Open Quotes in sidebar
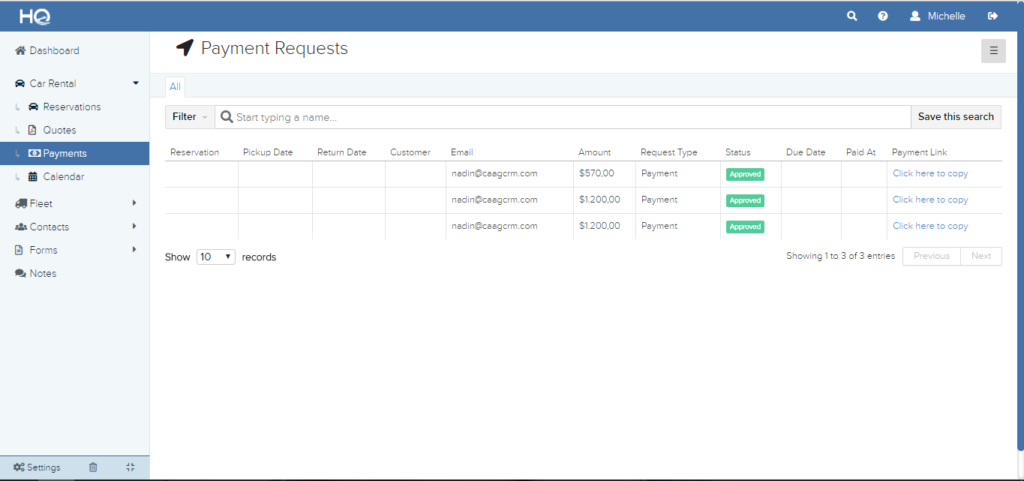1024x481 pixels. tap(52, 130)
